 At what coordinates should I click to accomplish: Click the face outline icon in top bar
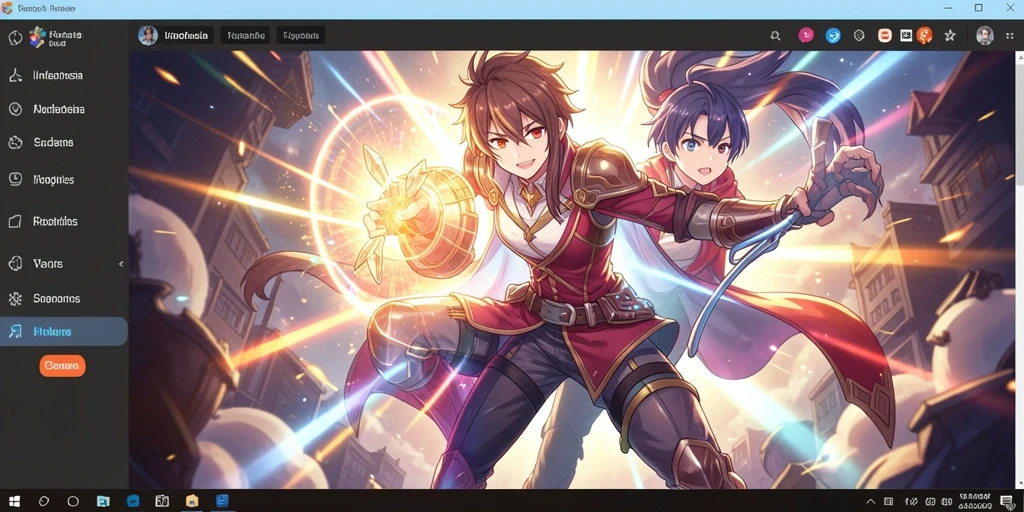tap(859, 36)
